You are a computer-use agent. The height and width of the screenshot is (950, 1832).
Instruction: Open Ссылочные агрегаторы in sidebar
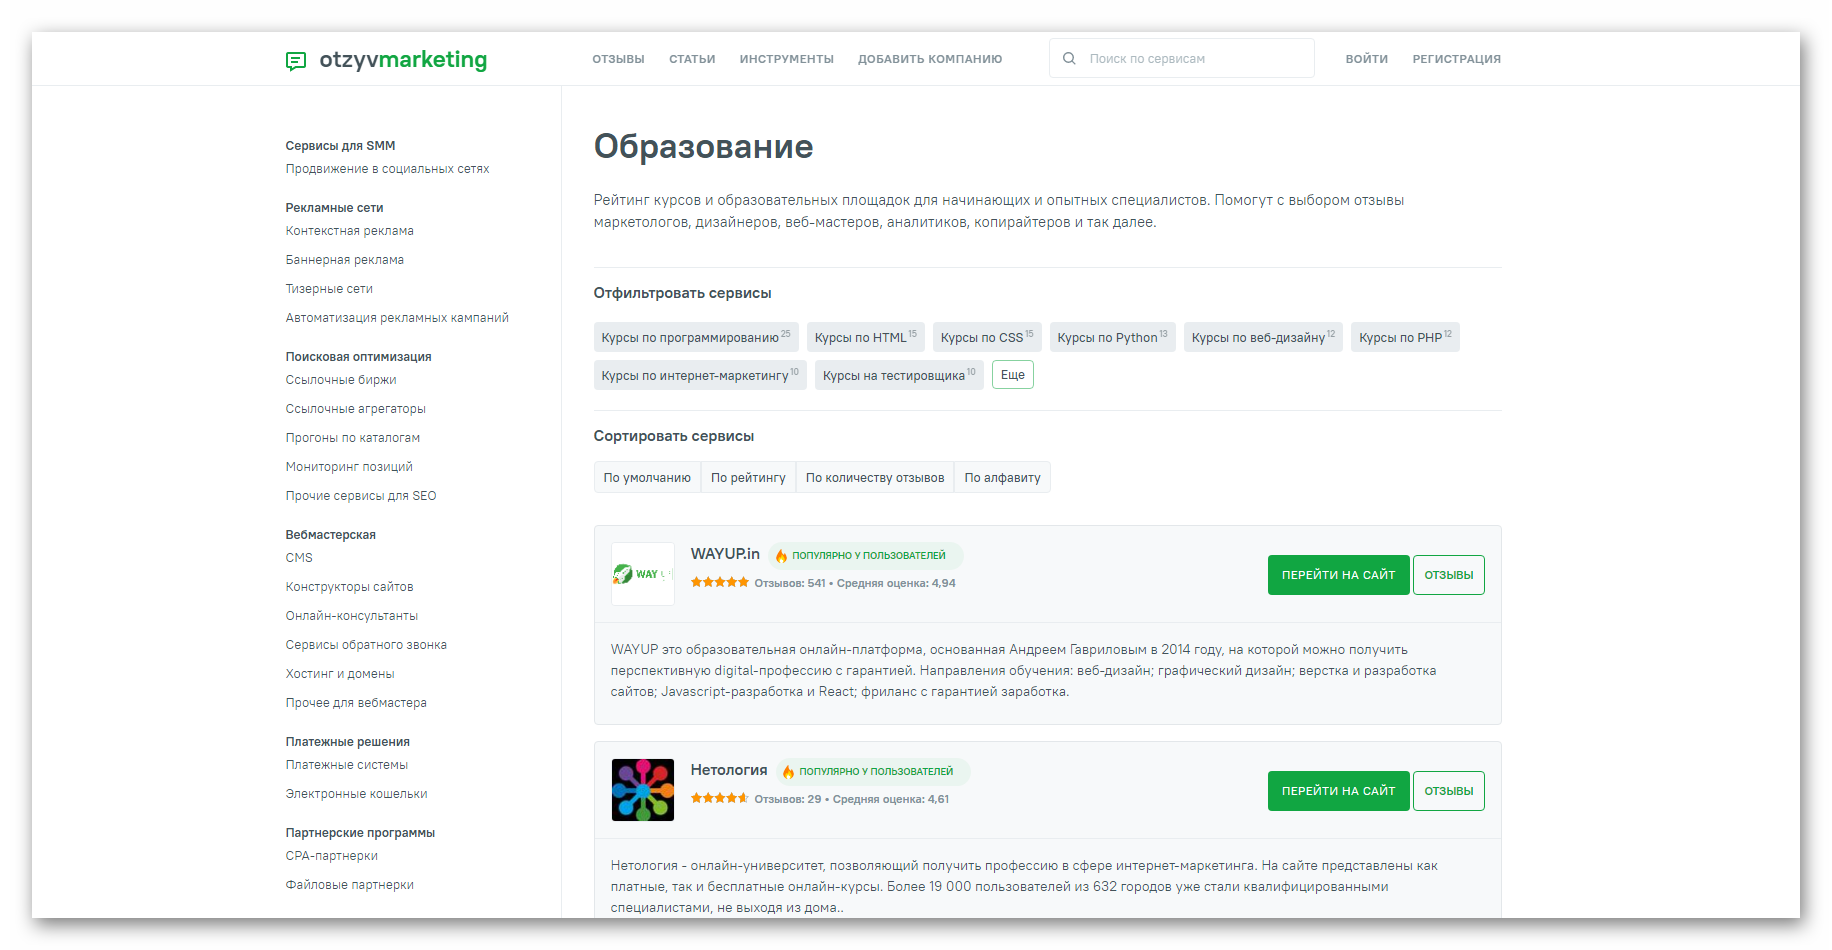pos(355,409)
